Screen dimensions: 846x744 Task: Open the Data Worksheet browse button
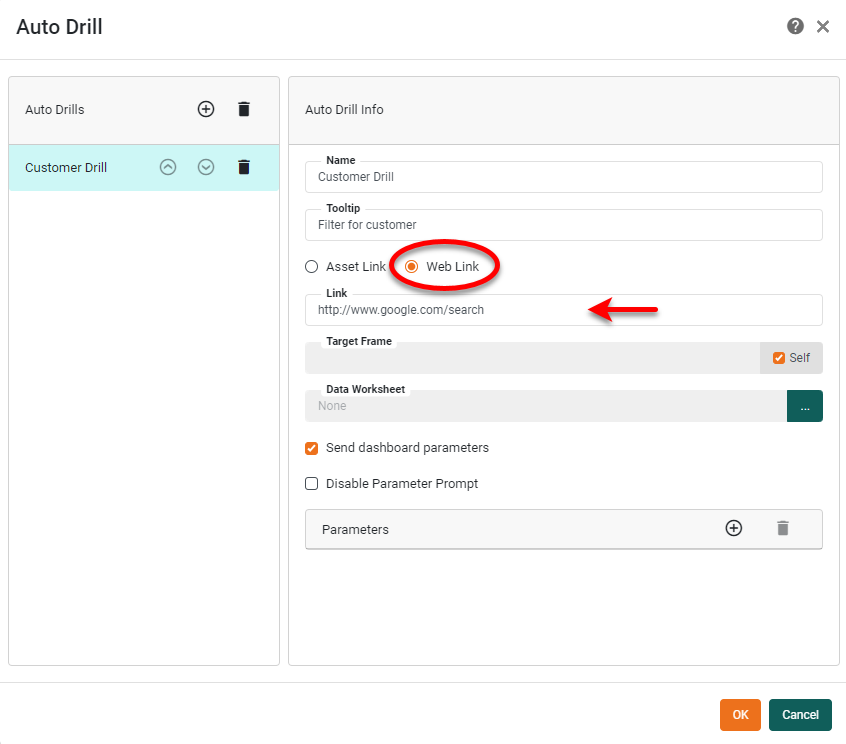[x=804, y=406]
